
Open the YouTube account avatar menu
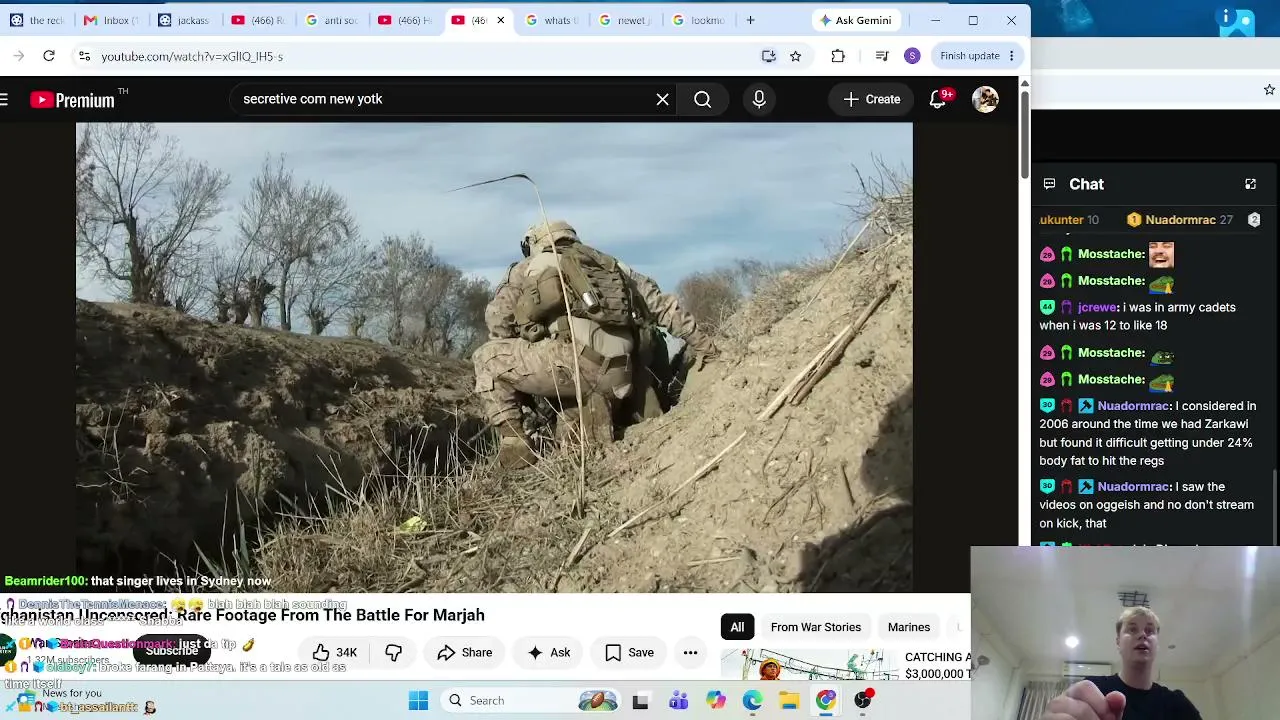985,99
